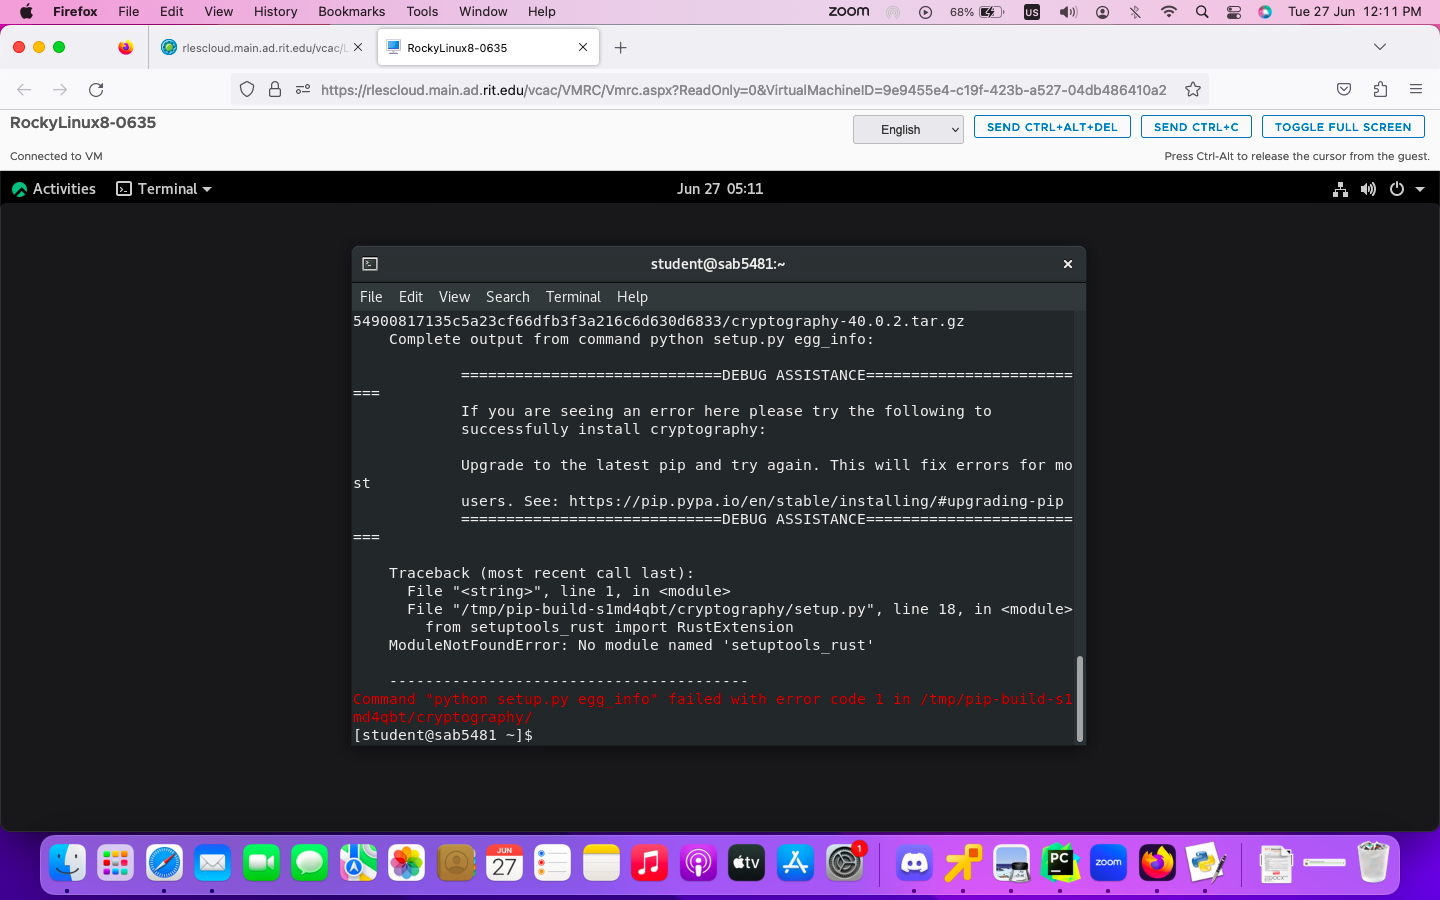Image resolution: width=1440 pixels, height=900 pixels.
Task: Open Firefox's list all tabs chevron
Action: click(x=1380, y=46)
